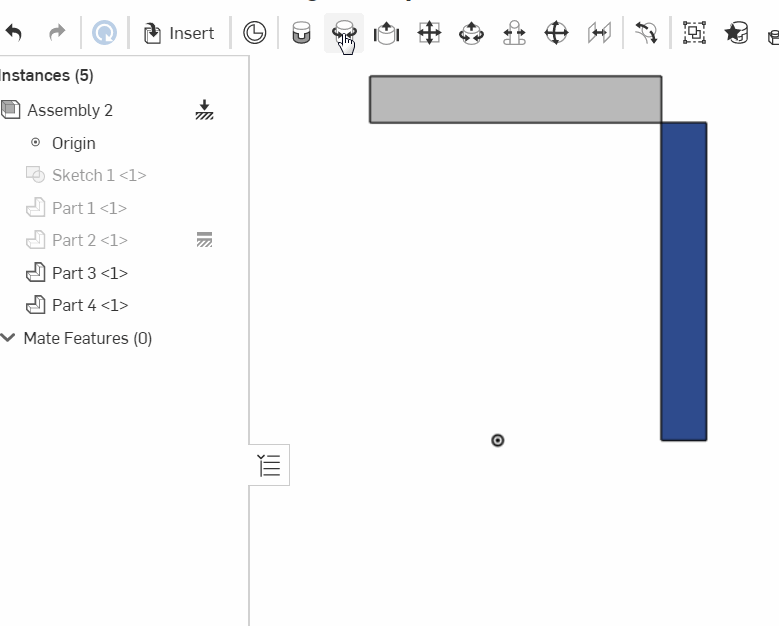This screenshot has height=626, width=779.
Task: Select the Planar mate tool
Action: tap(429, 33)
